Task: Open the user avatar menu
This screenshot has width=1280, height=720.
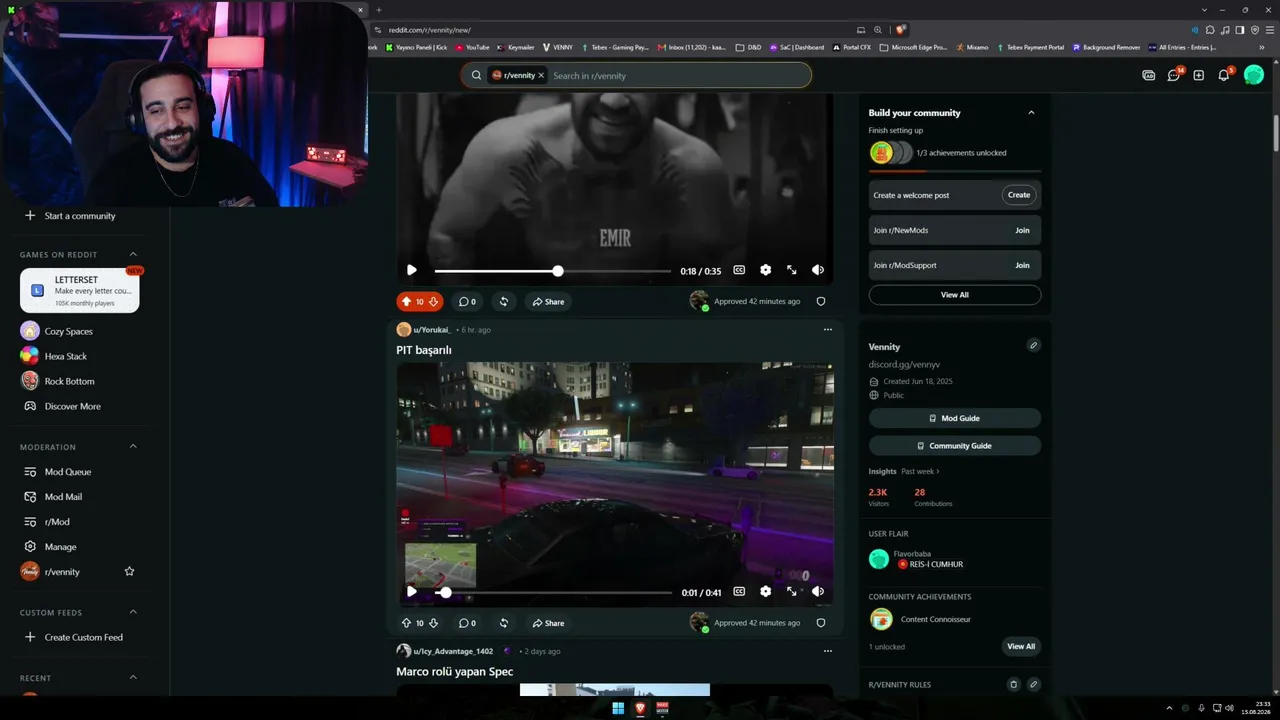Action: click(1254, 75)
